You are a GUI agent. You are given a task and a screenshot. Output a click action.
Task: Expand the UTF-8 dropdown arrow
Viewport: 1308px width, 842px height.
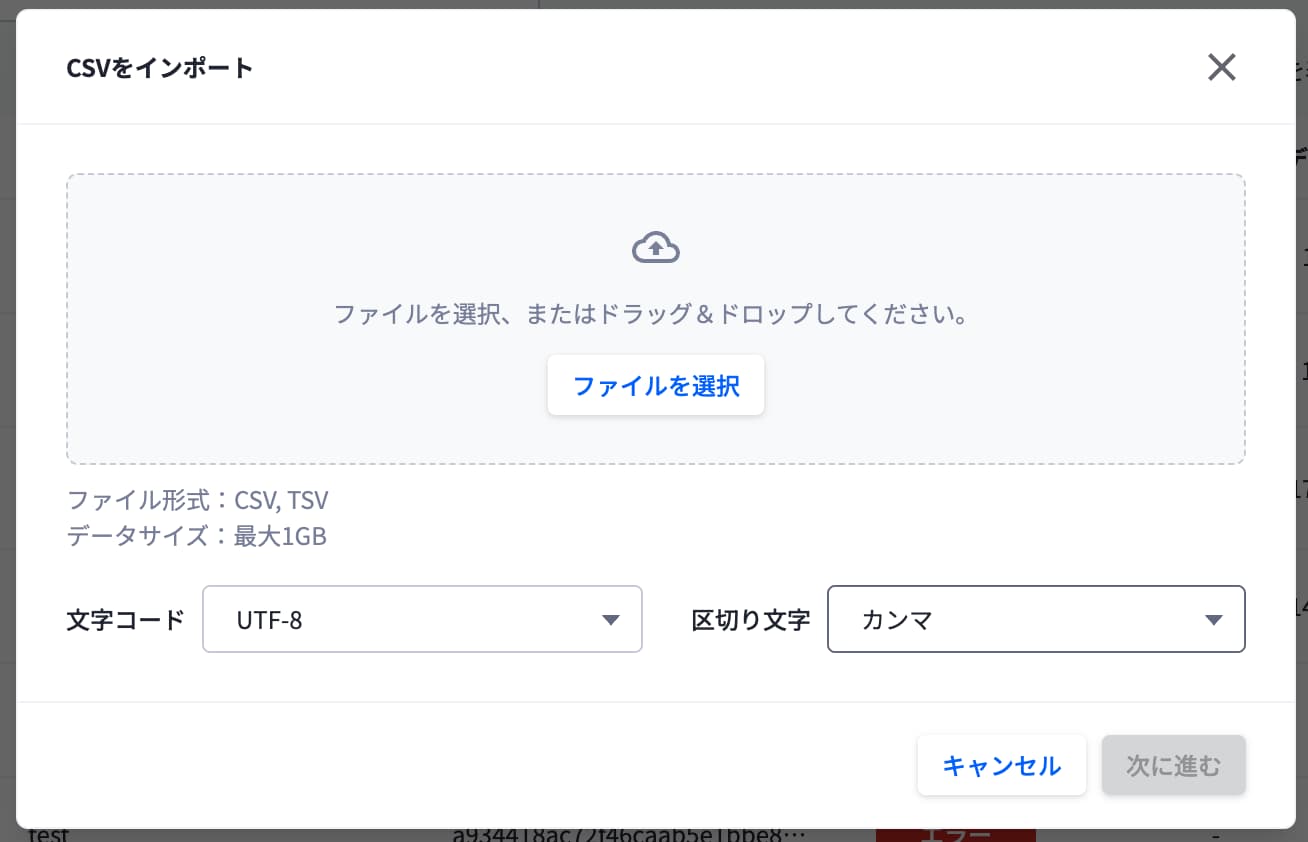(611, 620)
